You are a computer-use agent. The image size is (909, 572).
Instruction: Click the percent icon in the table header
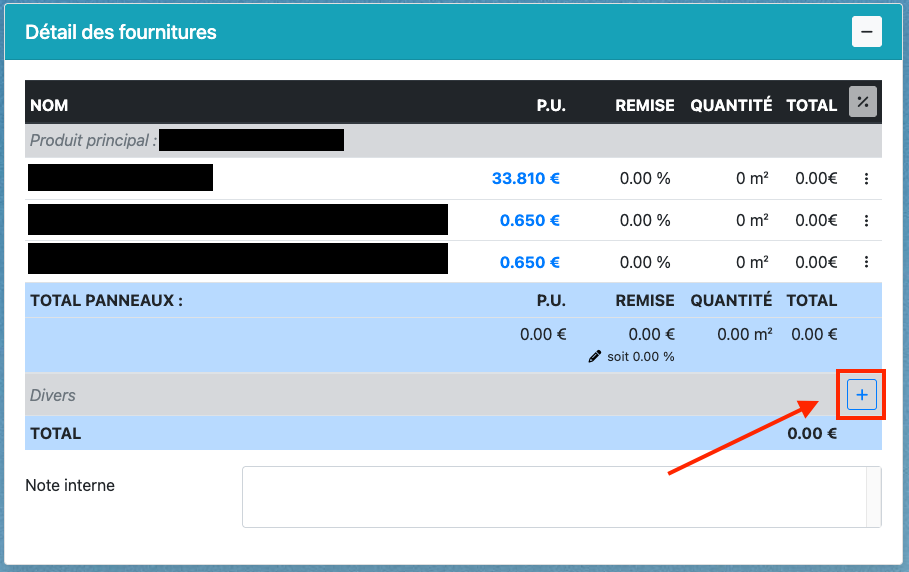click(x=862, y=102)
